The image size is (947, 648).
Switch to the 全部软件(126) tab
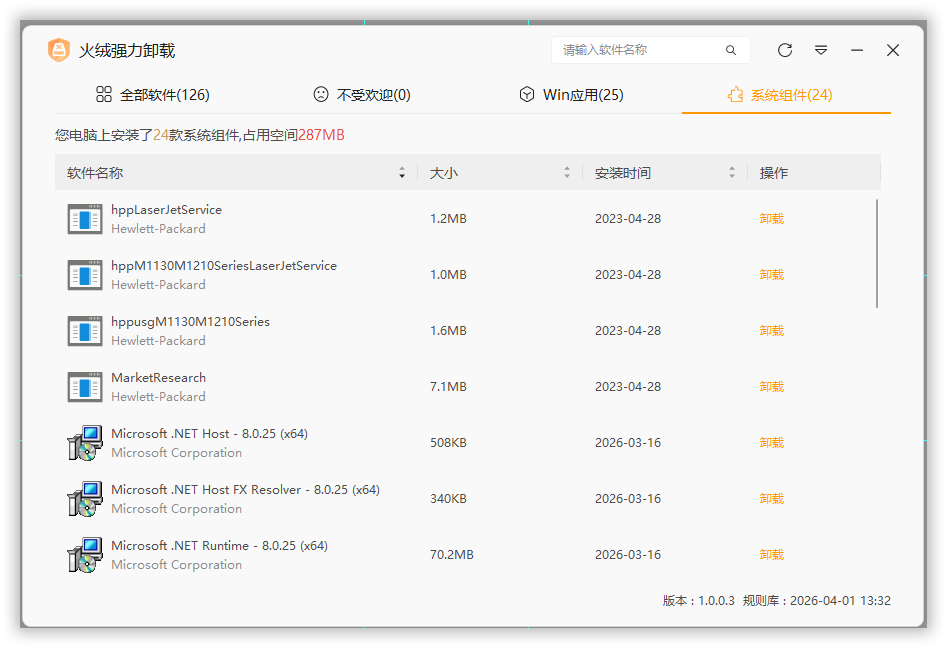pyautogui.click(x=152, y=95)
